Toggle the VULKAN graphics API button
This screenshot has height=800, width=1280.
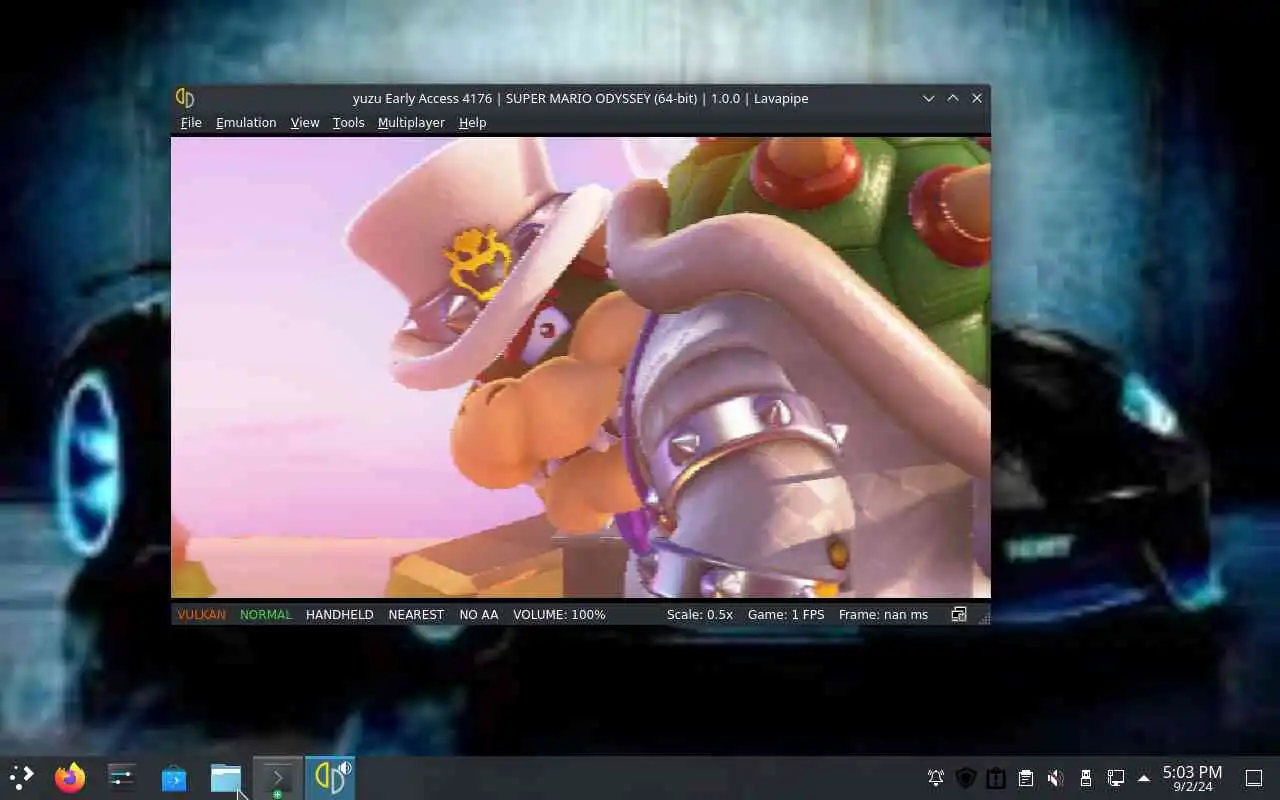coord(201,614)
